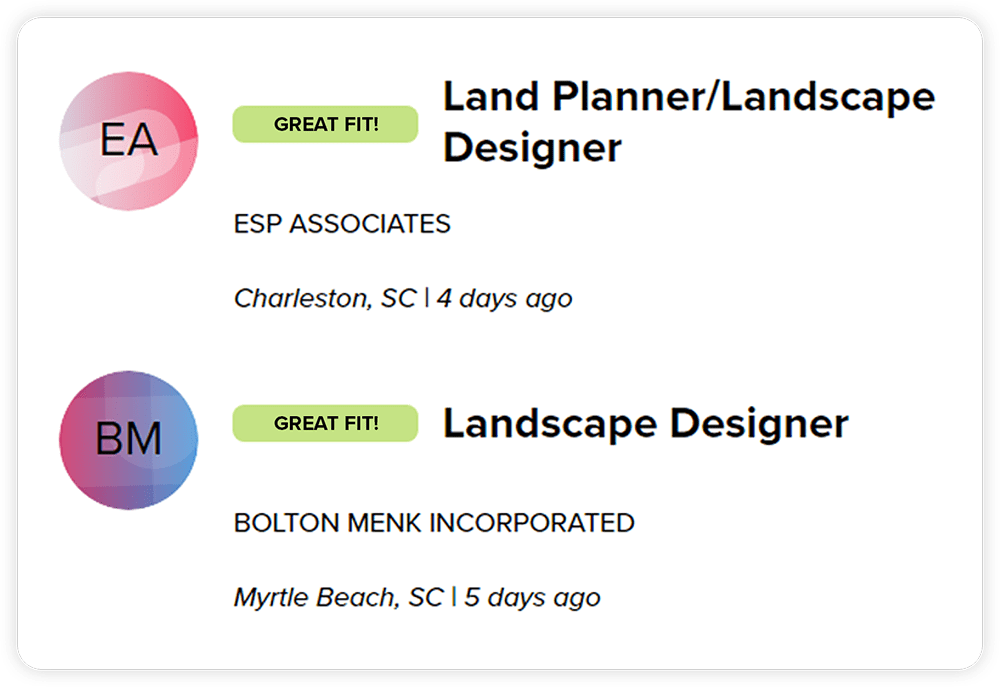
Task: Click the Charleston, SC location text
Action: click(x=325, y=298)
